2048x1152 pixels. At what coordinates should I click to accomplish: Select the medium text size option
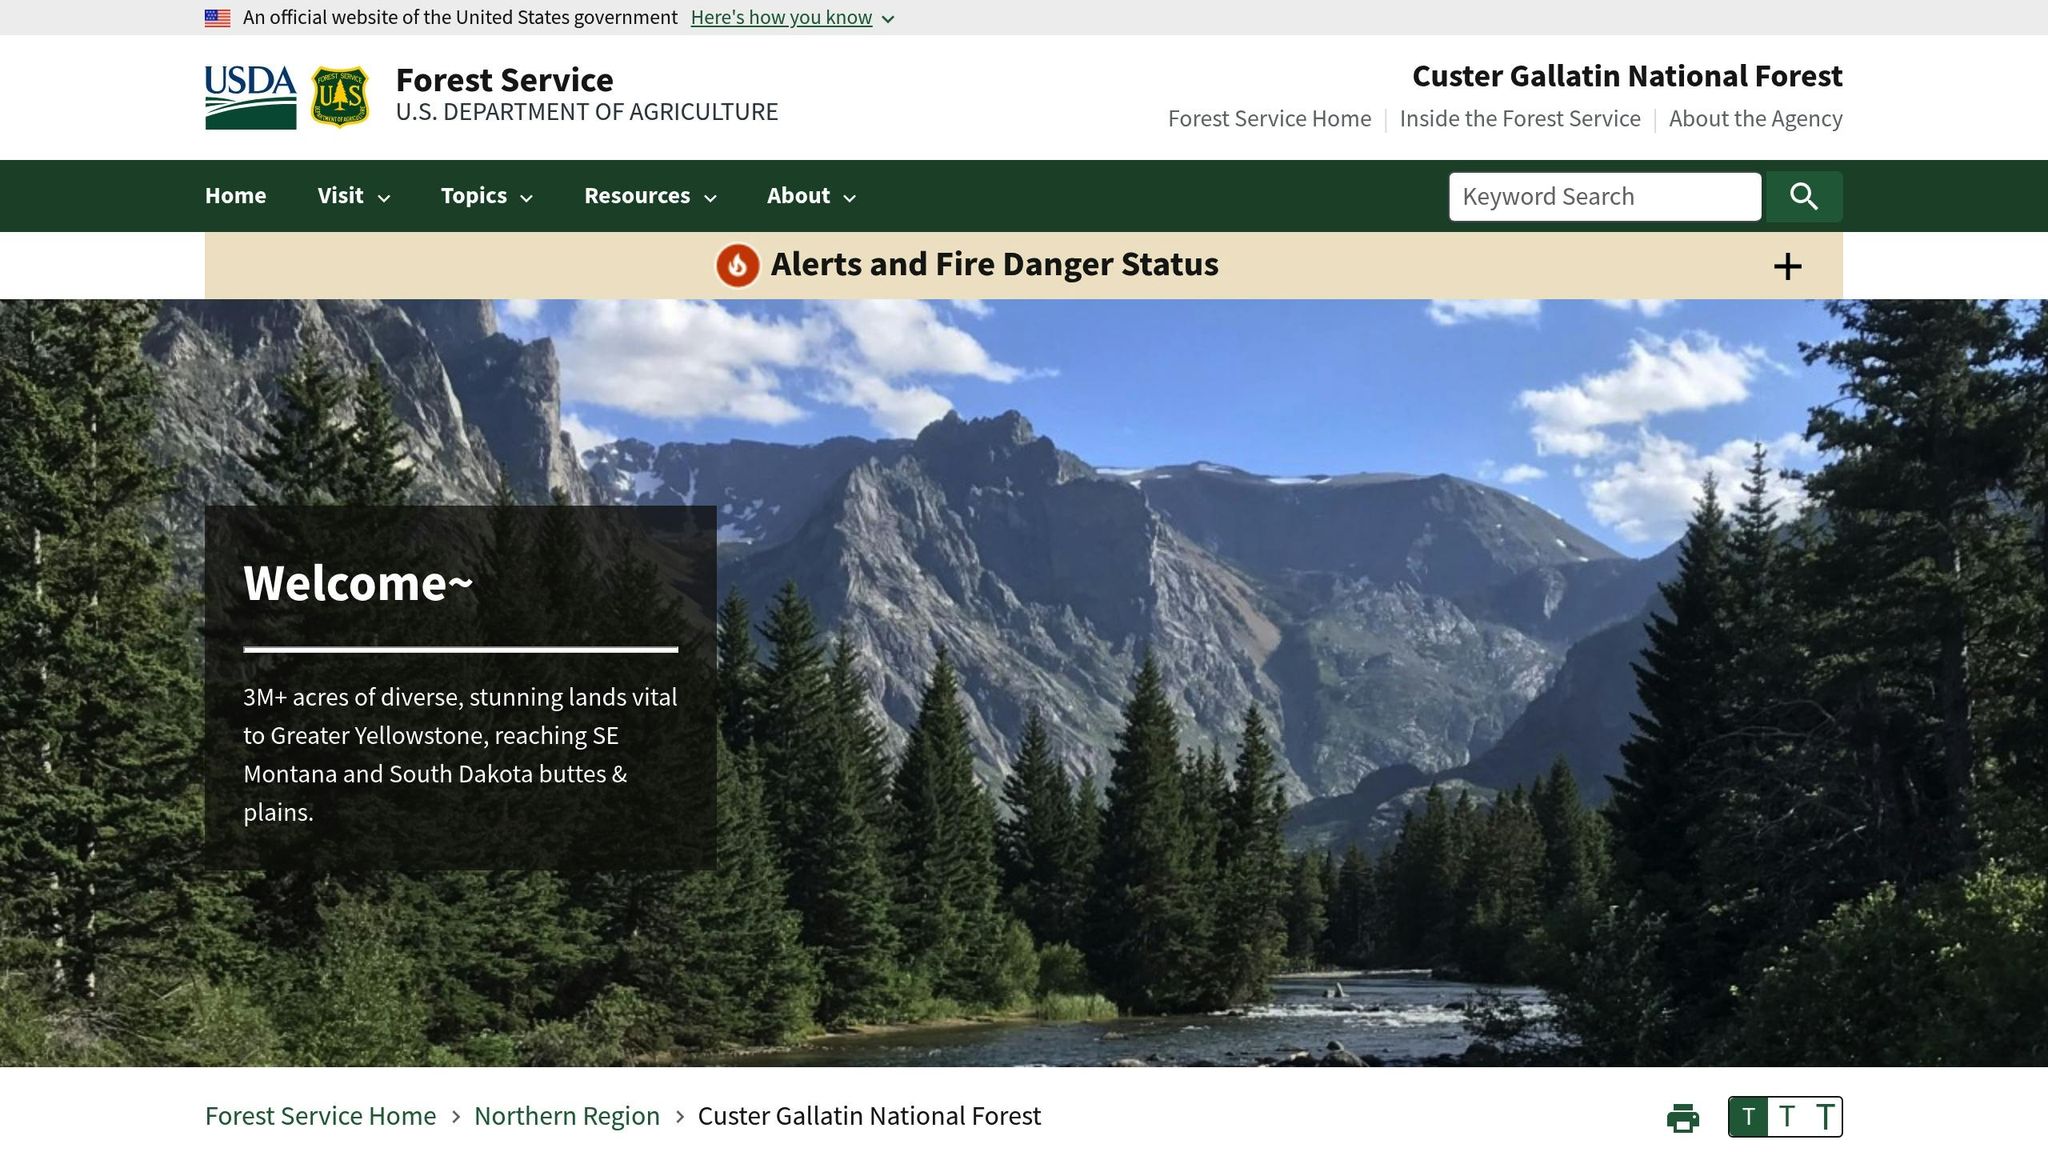coord(1786,1117)
